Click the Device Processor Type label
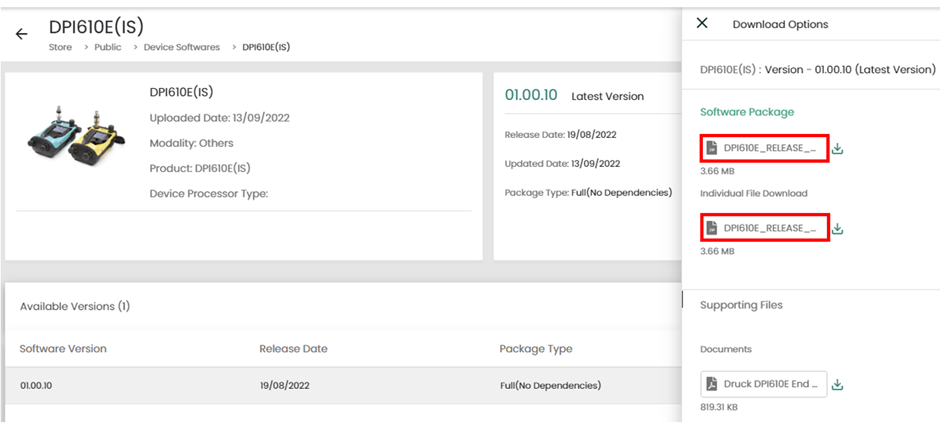This screenshot has height=426, width=940. 209,194
